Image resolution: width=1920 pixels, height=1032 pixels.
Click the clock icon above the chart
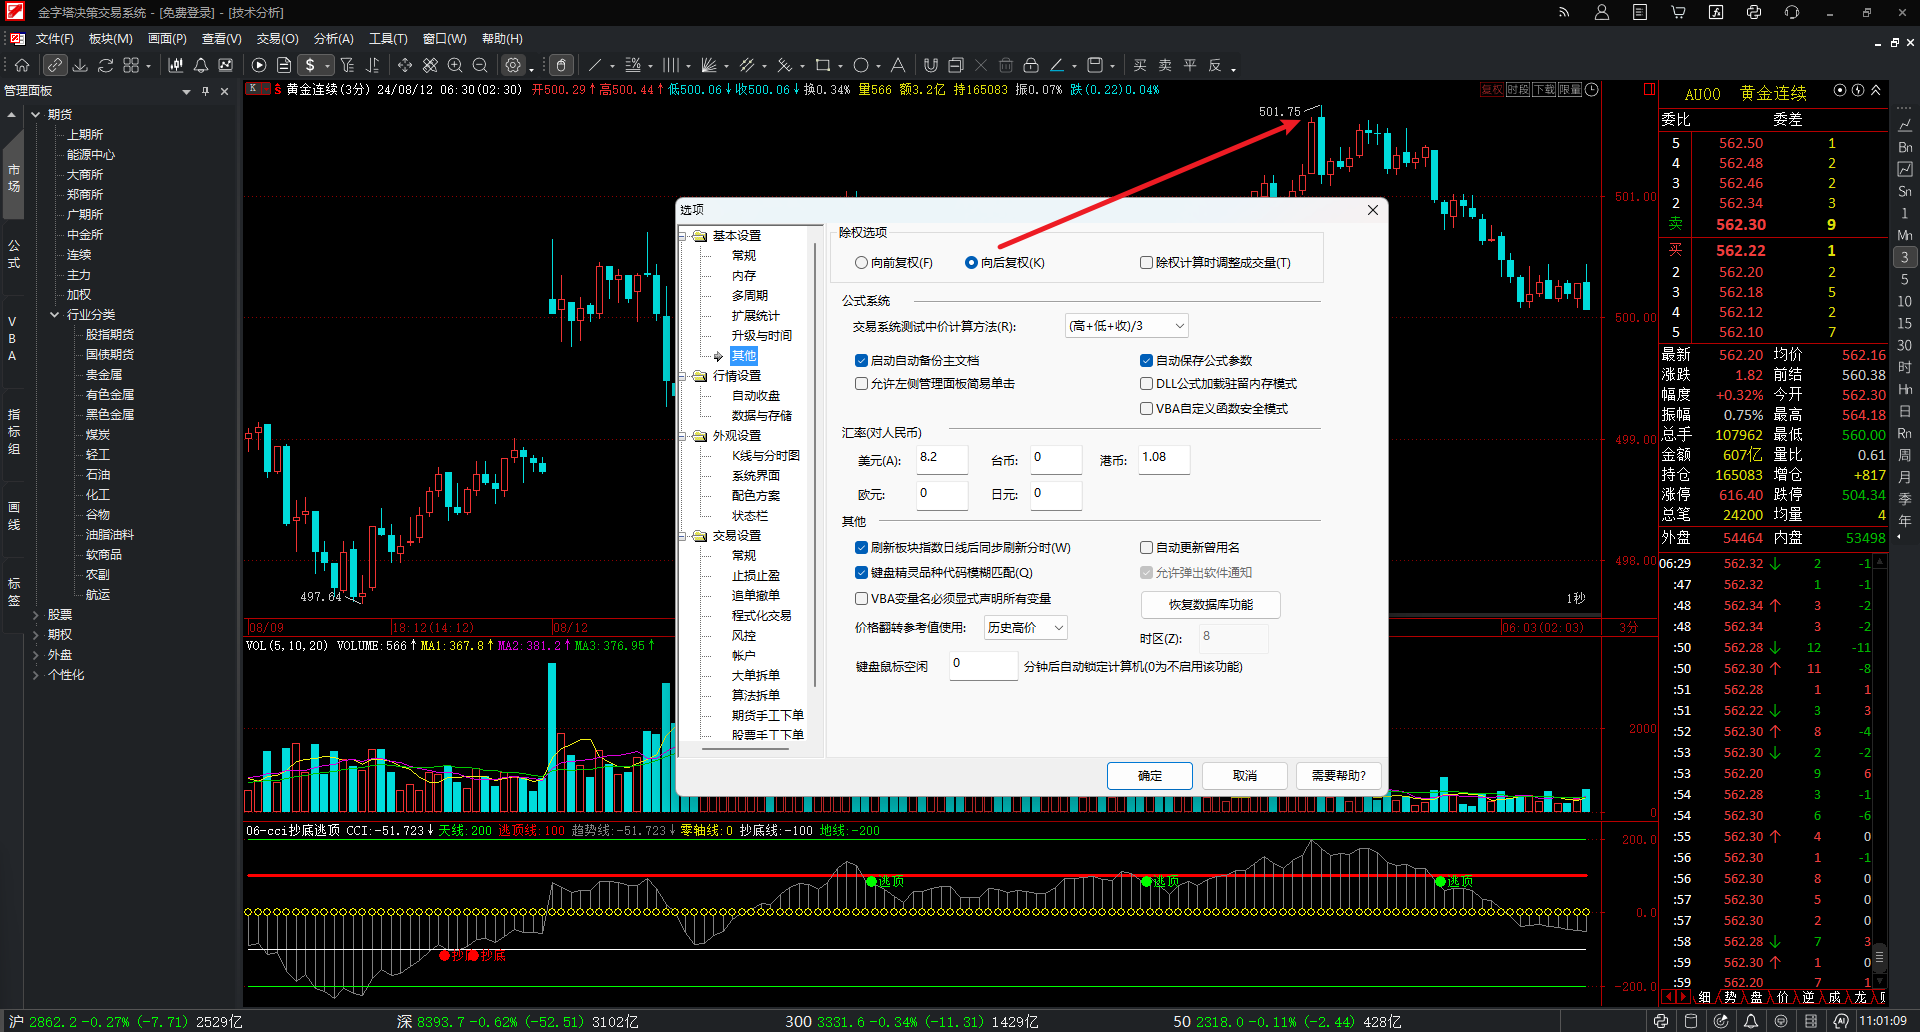tap(1592, 90)
